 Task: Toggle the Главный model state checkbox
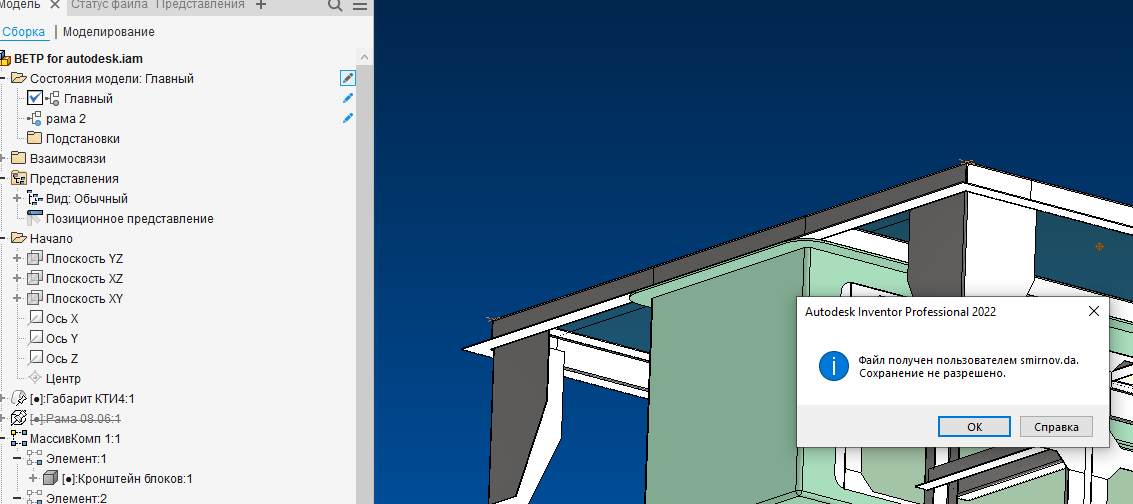[35, 98]
